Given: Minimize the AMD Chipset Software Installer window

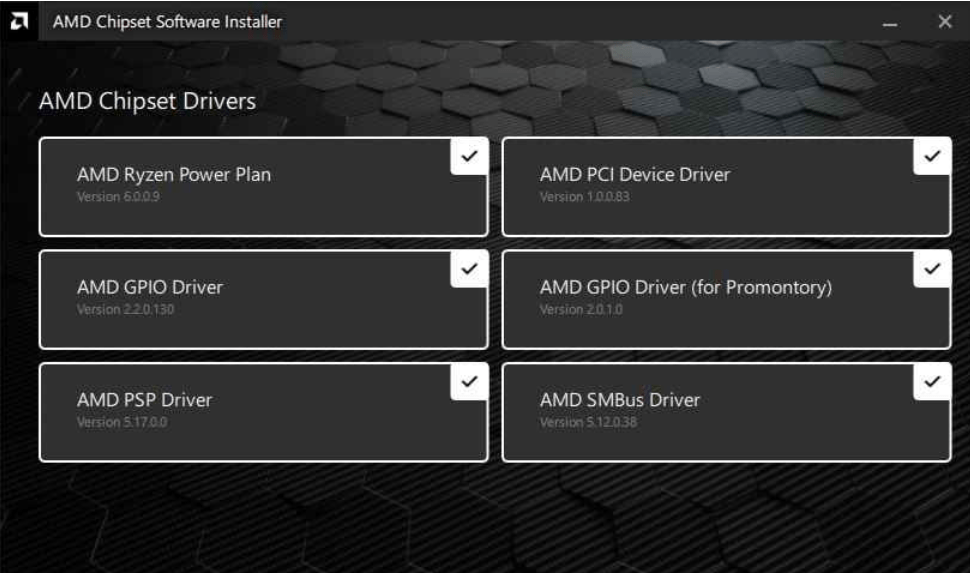Looking at the screenshot, I should (890, 23).
